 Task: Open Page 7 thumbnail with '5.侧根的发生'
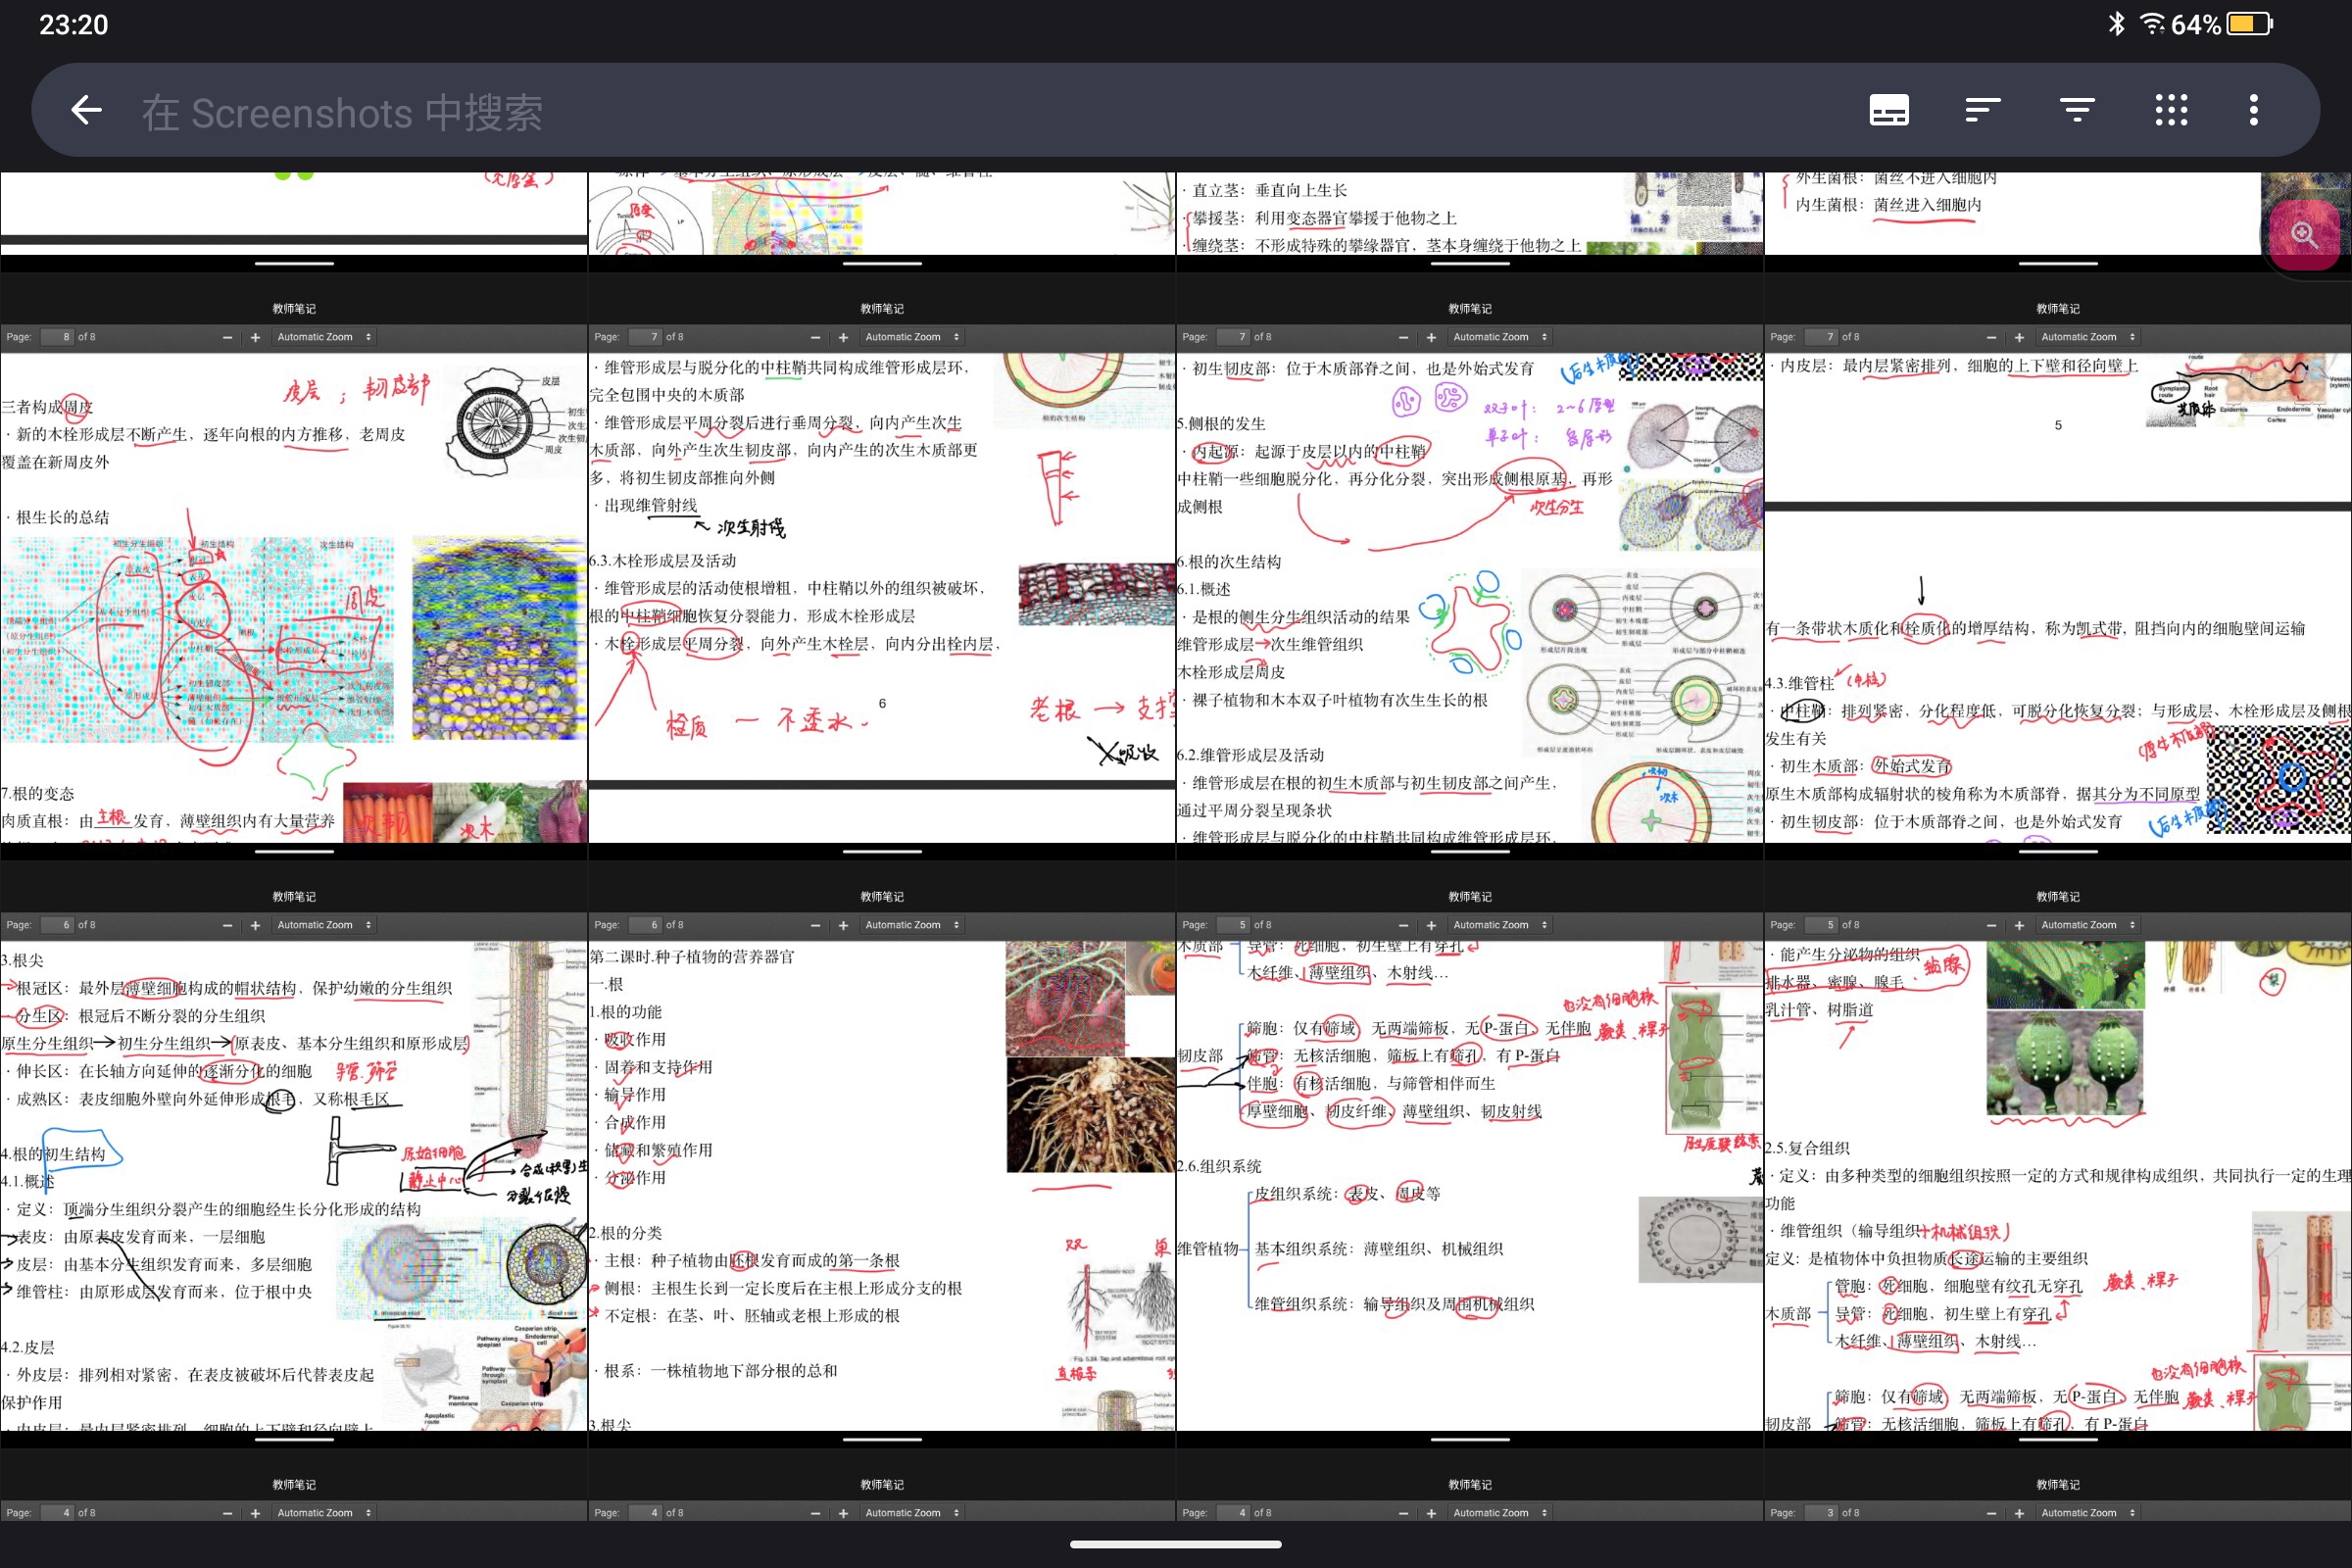pos(1470,565)
